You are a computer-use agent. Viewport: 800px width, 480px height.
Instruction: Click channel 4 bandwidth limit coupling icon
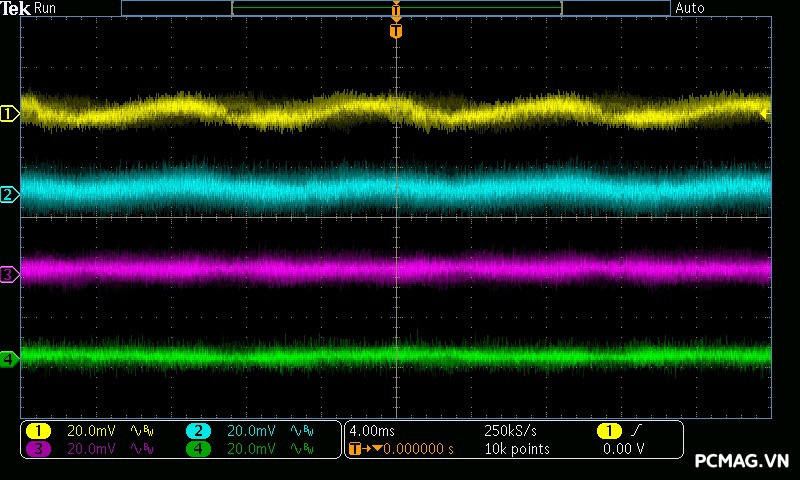pos(301,449)
